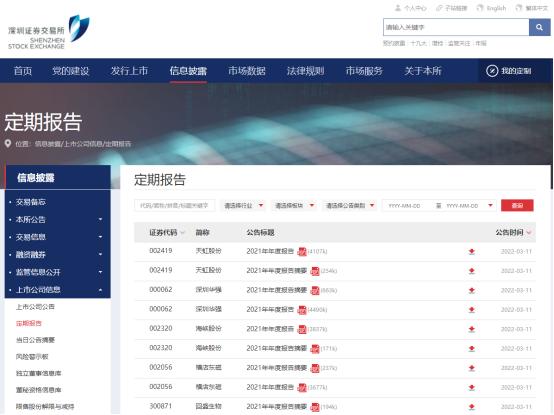Open 我的定制 compass icon in navigation bar
This screenshot has width=554, height=415.
pos(492,71)
